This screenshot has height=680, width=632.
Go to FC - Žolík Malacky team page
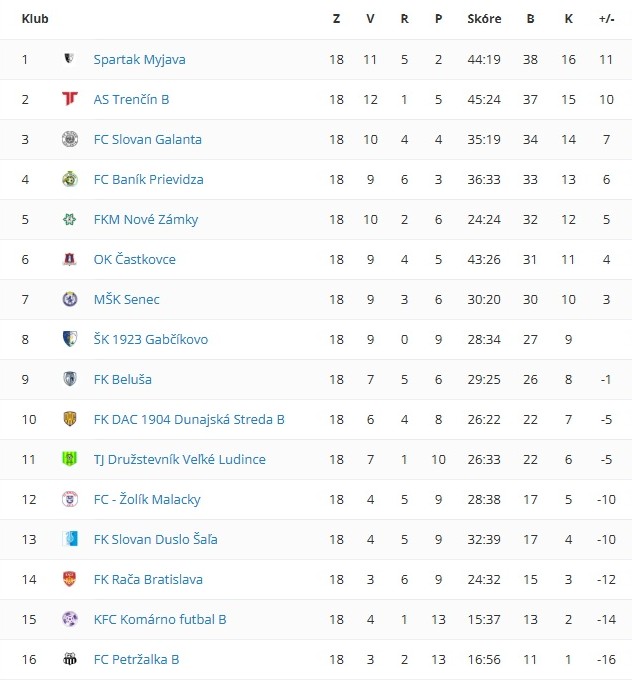(147, 499)
